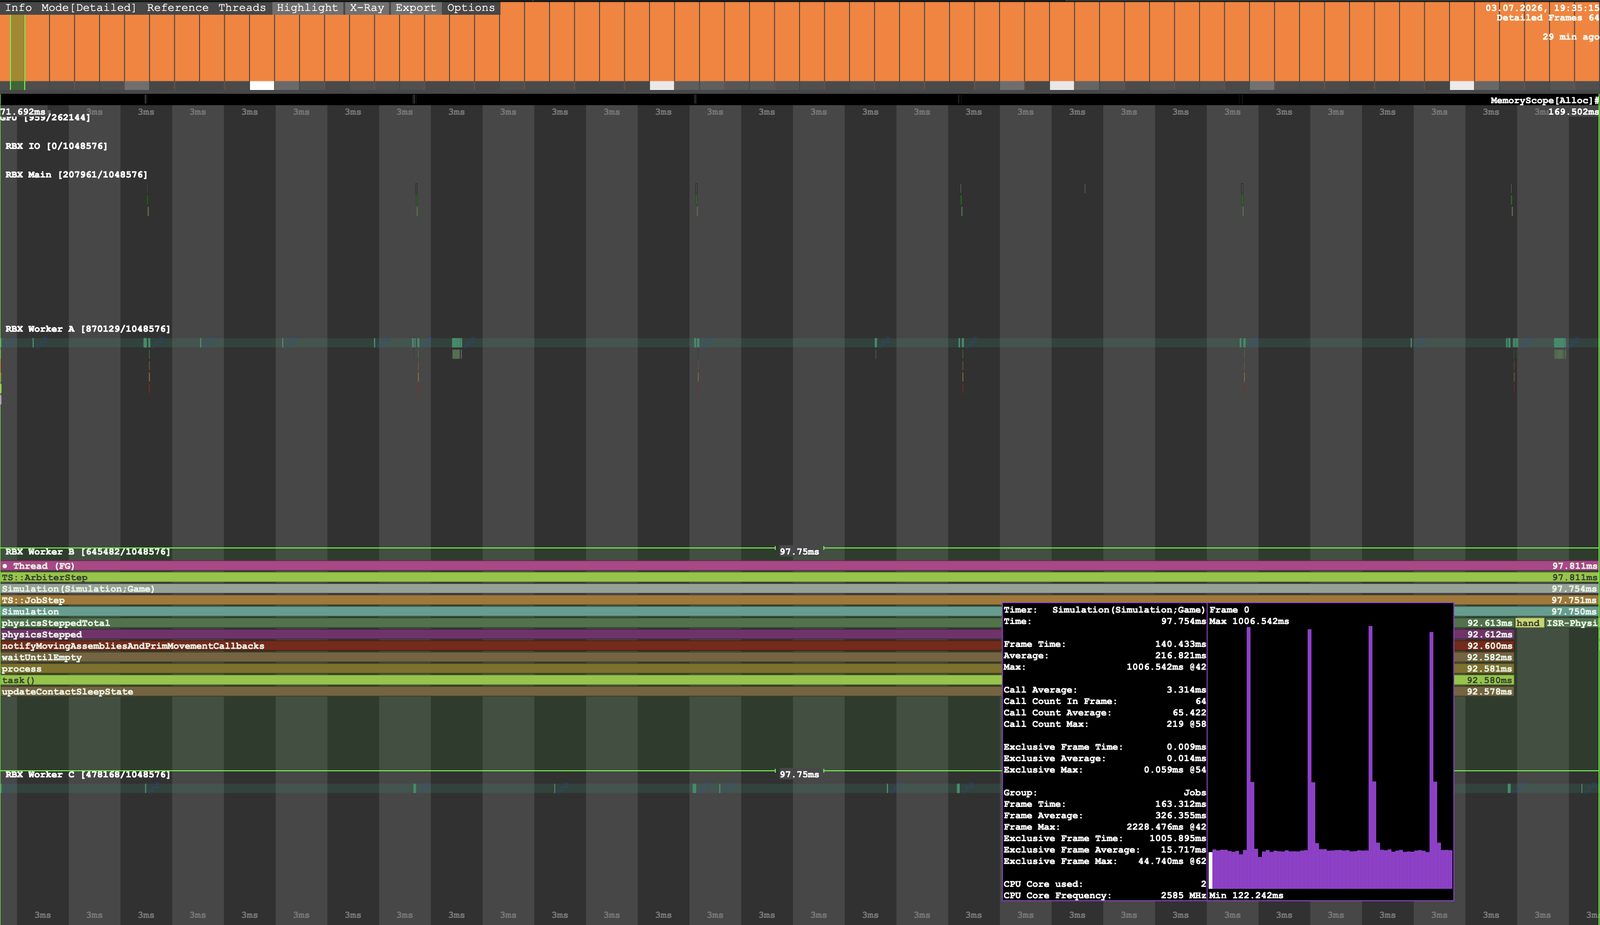This screenshot has width=1600, height=925.
Task: Click the Min 122.242ms graph label
Action: [x=1246, y=895]
